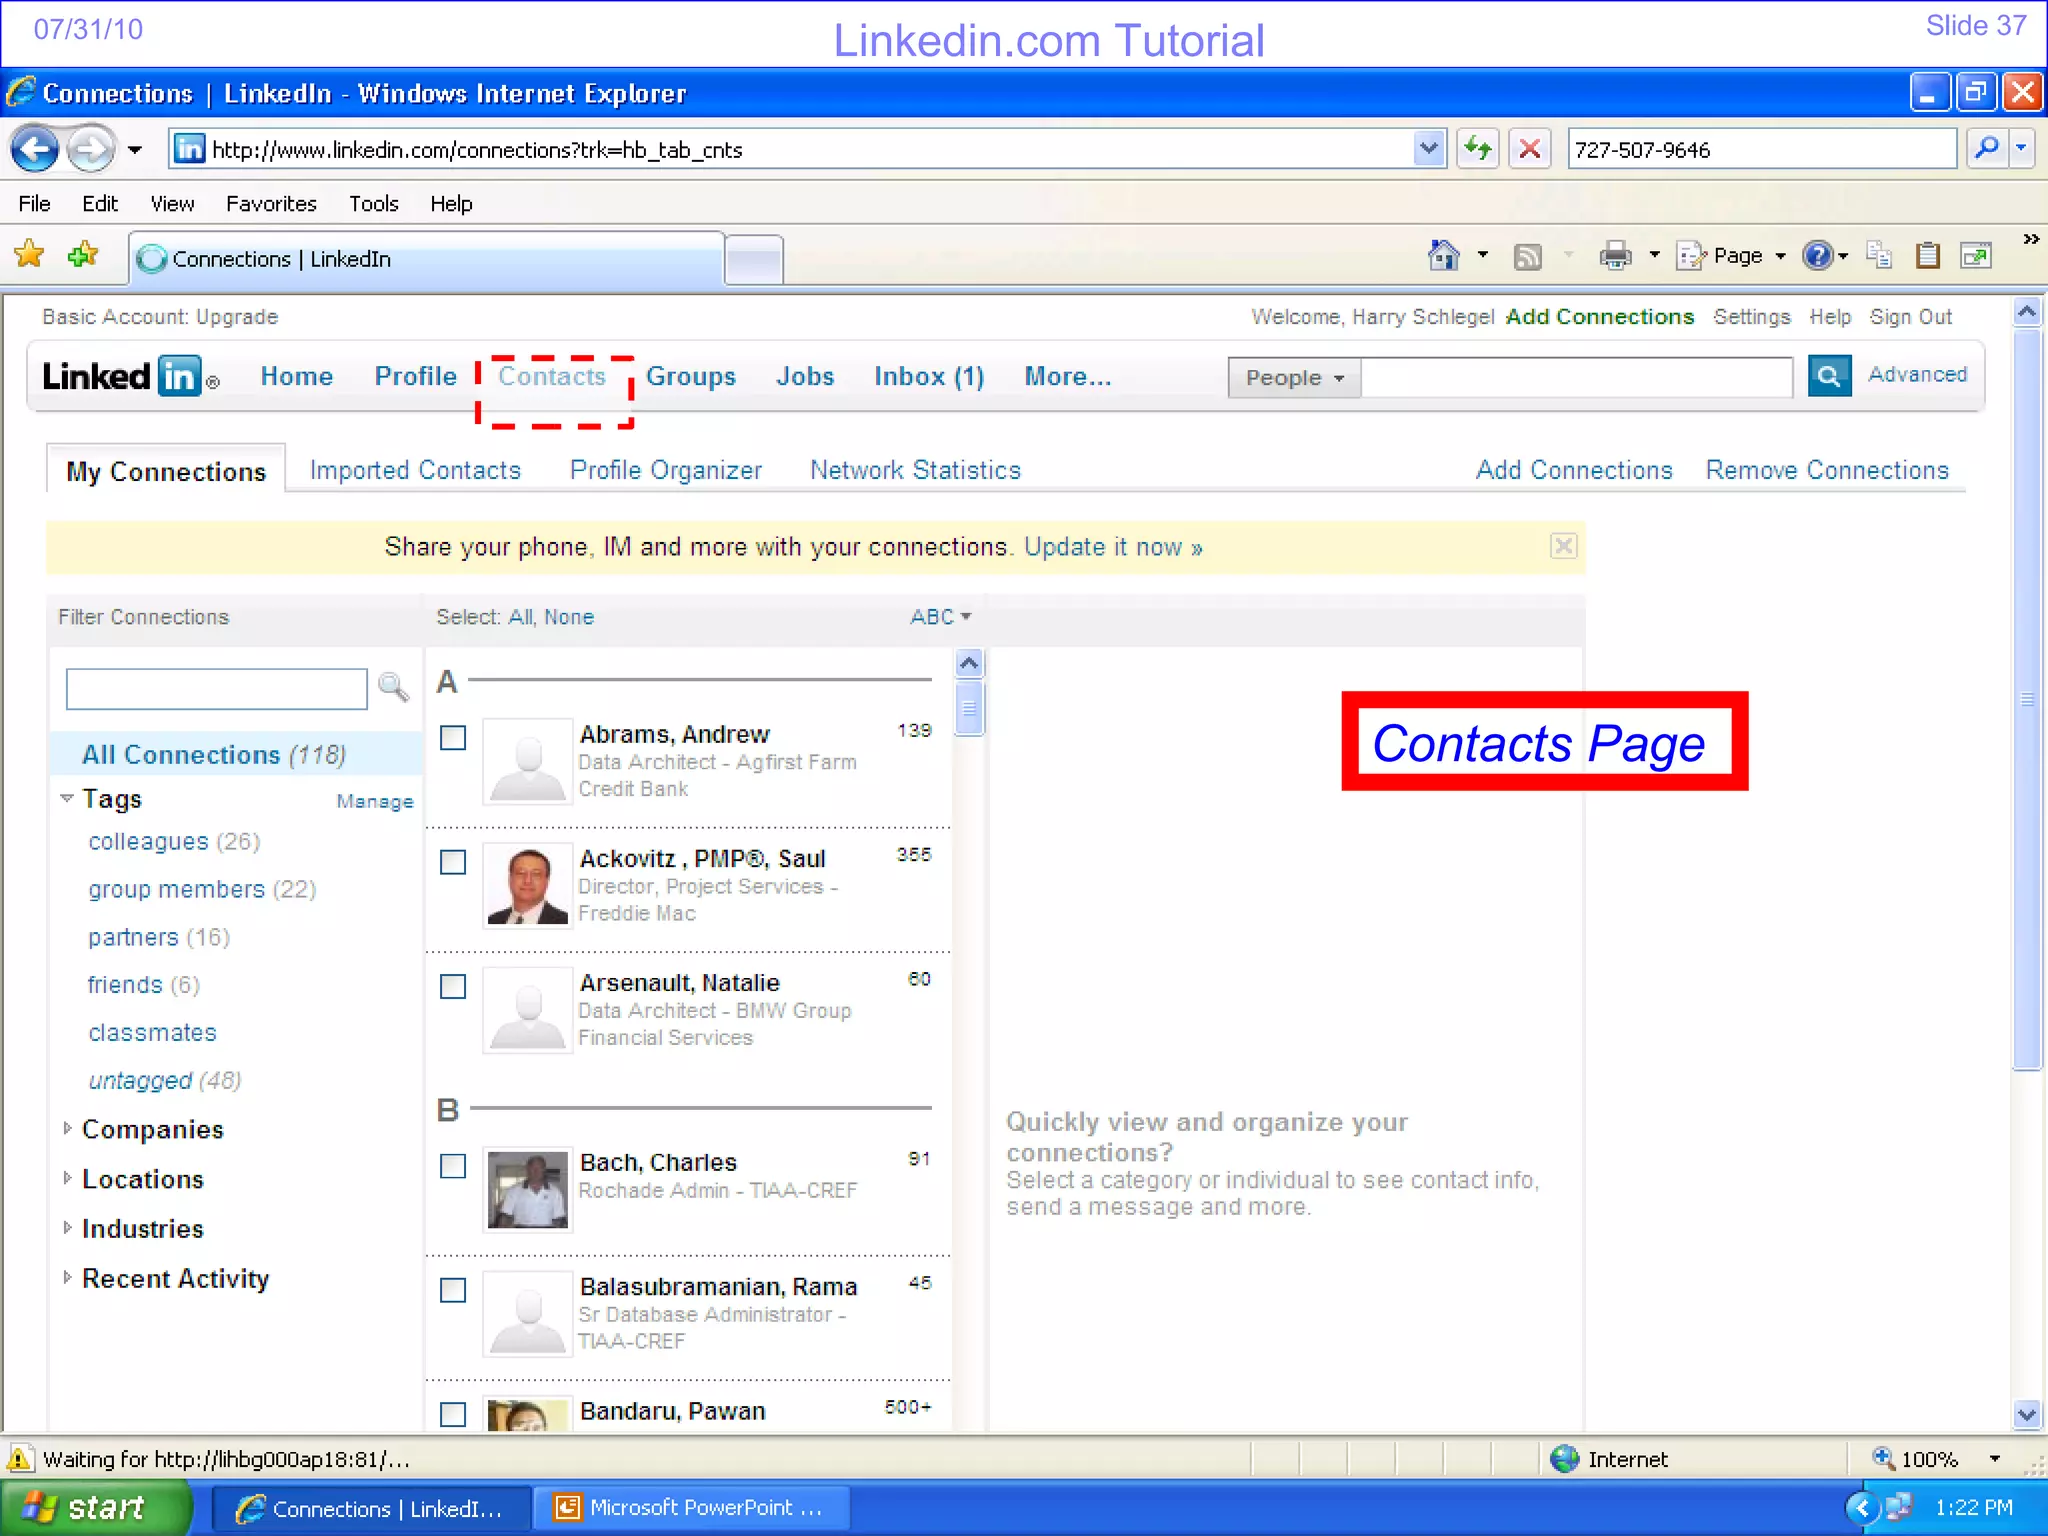Expand the Recent Activity filter
Image resolution: width=2048 pixels, height=1536 pixels.
click(67, 1277)
